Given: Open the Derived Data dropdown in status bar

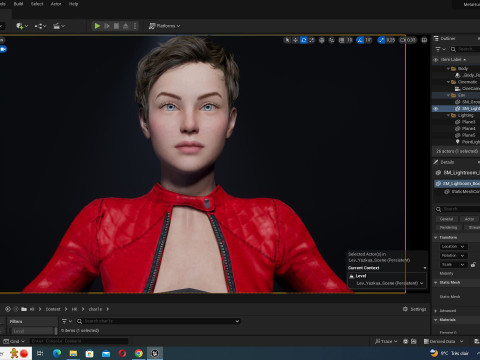Looking at the screenshot, I should pos(443,341).
